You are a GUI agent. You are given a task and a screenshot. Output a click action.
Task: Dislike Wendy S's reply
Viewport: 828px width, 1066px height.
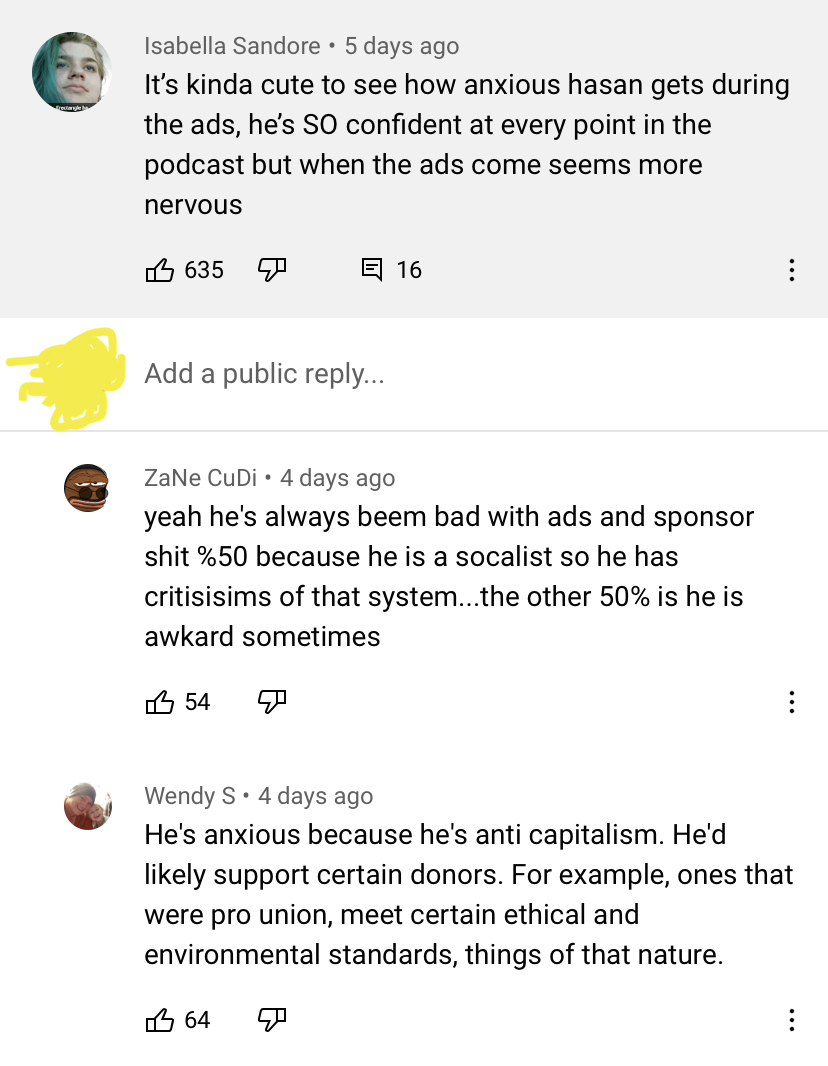click(272, 1020)
